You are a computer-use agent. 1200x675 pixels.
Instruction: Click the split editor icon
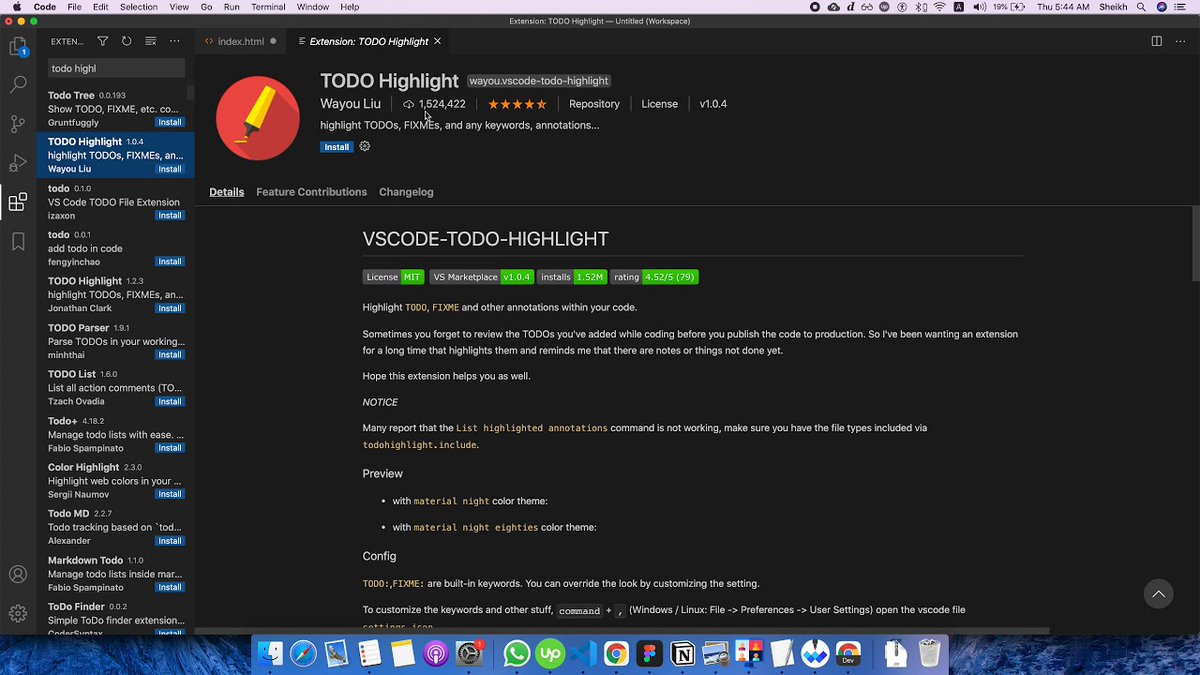(1156, 41)
